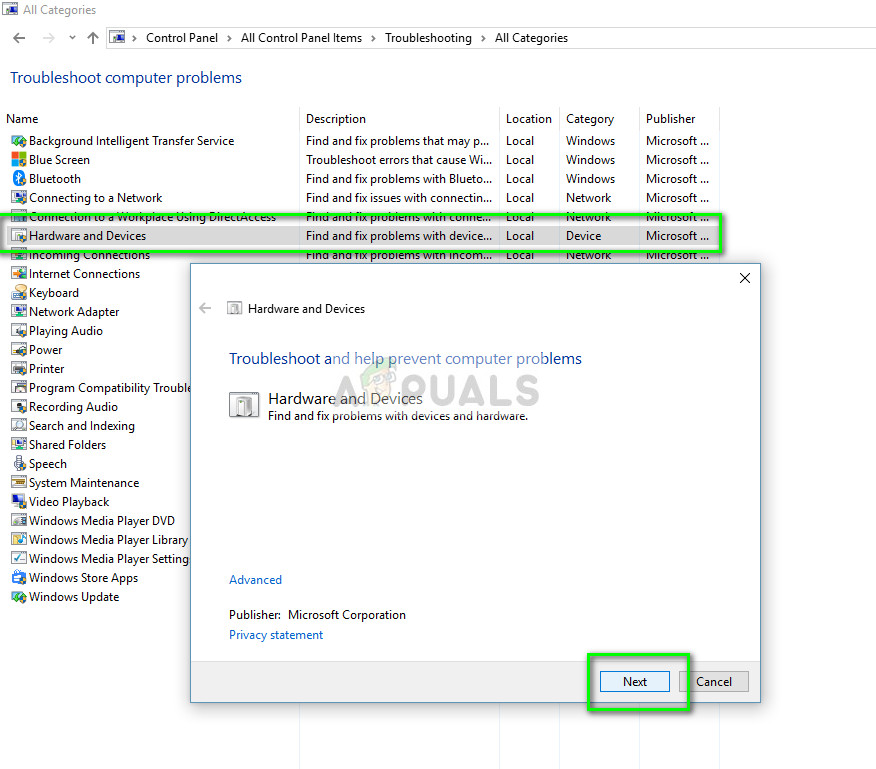The image size is (876, 769).
Task: Select the Incoming Connections list entry
Action: [x=89, y=256]
